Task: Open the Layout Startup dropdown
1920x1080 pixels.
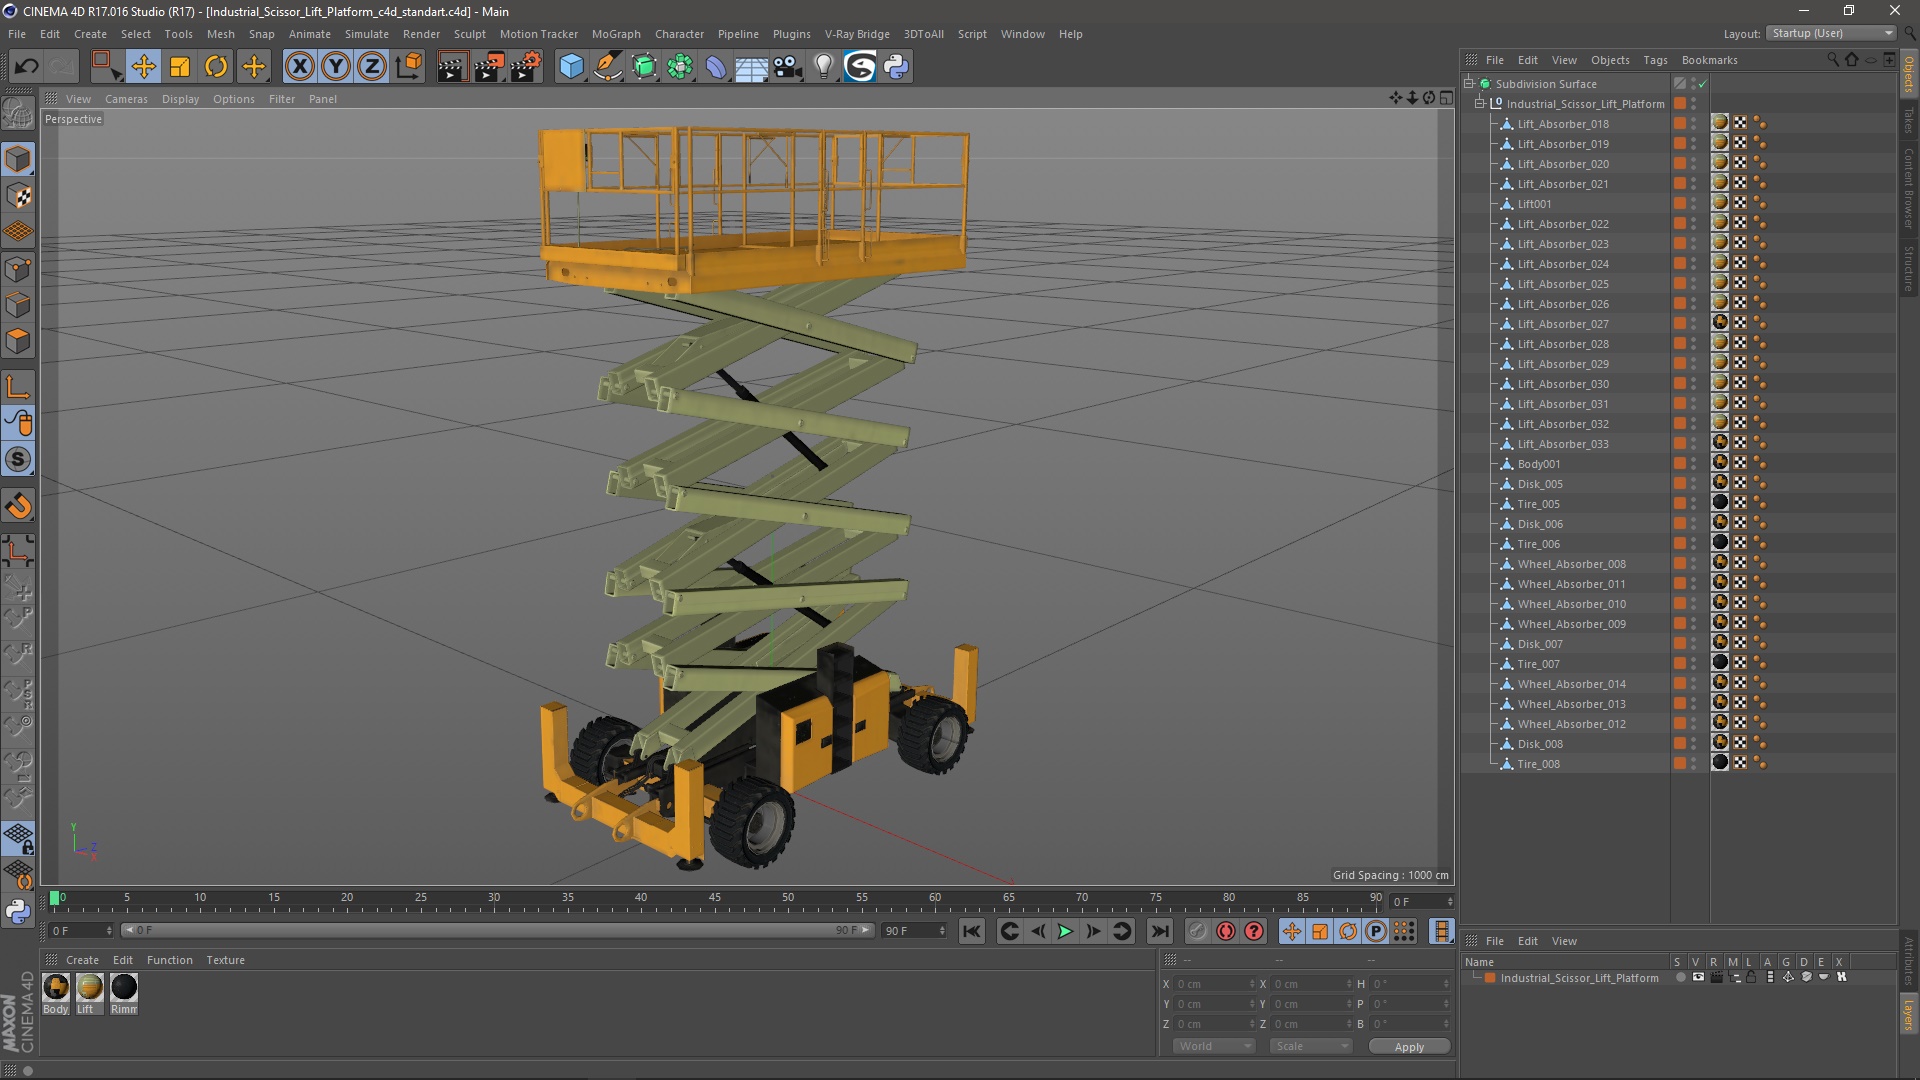Action: point(1832,33)
